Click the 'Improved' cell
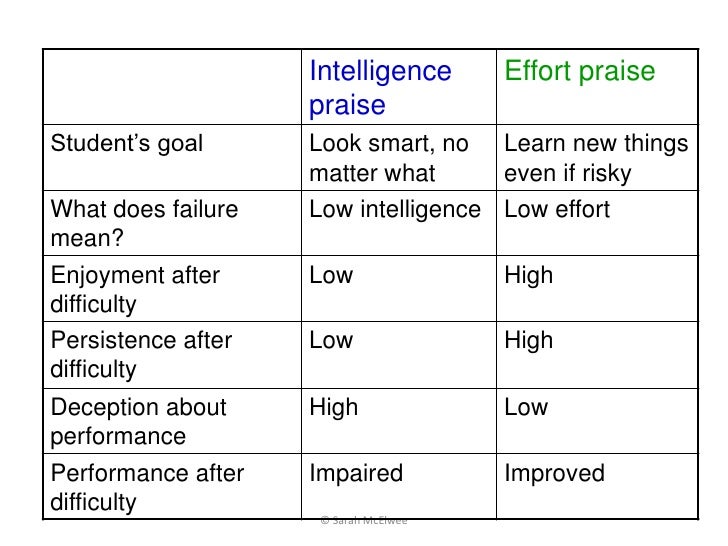728x546 pixels. click(555, 474)
